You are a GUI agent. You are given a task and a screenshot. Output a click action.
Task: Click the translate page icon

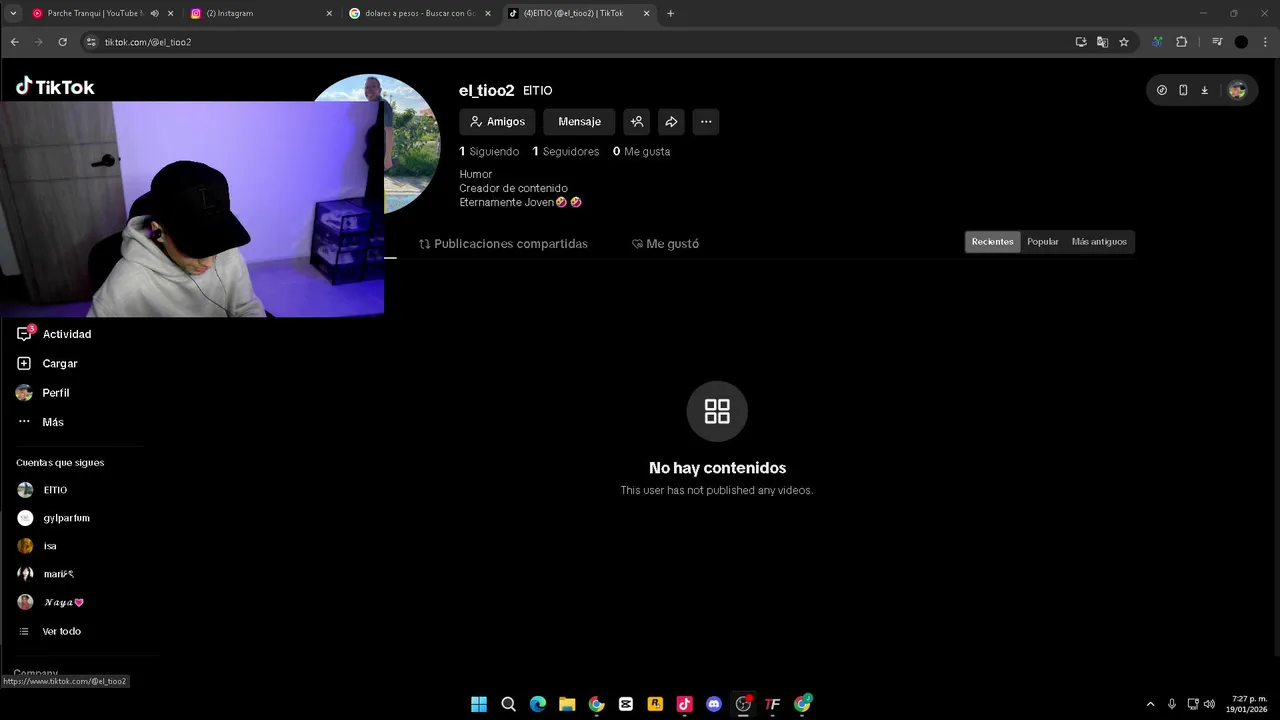(x=1102, y=42)
